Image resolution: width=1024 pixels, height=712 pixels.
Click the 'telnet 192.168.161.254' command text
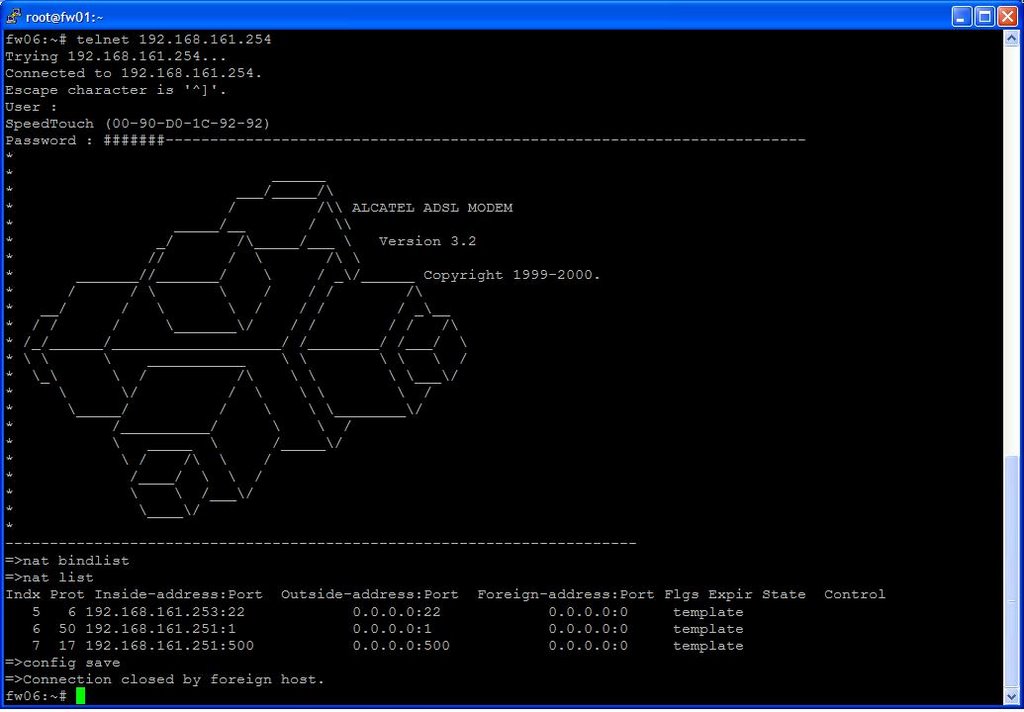tap(173, 40)
